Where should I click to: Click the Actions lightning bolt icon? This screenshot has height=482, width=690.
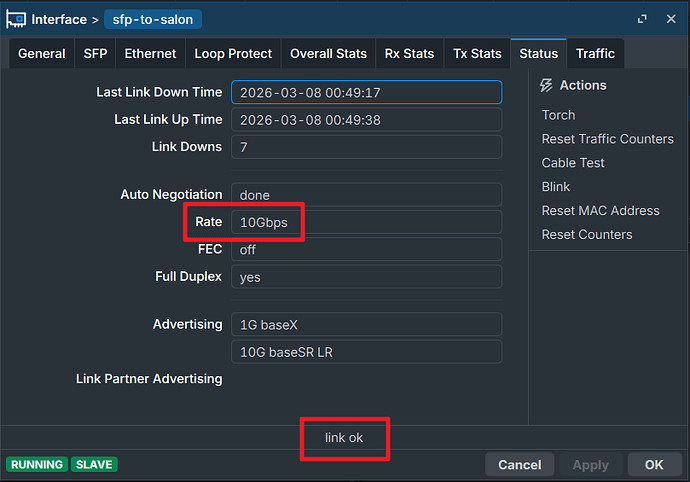pyautogui.click(x=546, y=86)
